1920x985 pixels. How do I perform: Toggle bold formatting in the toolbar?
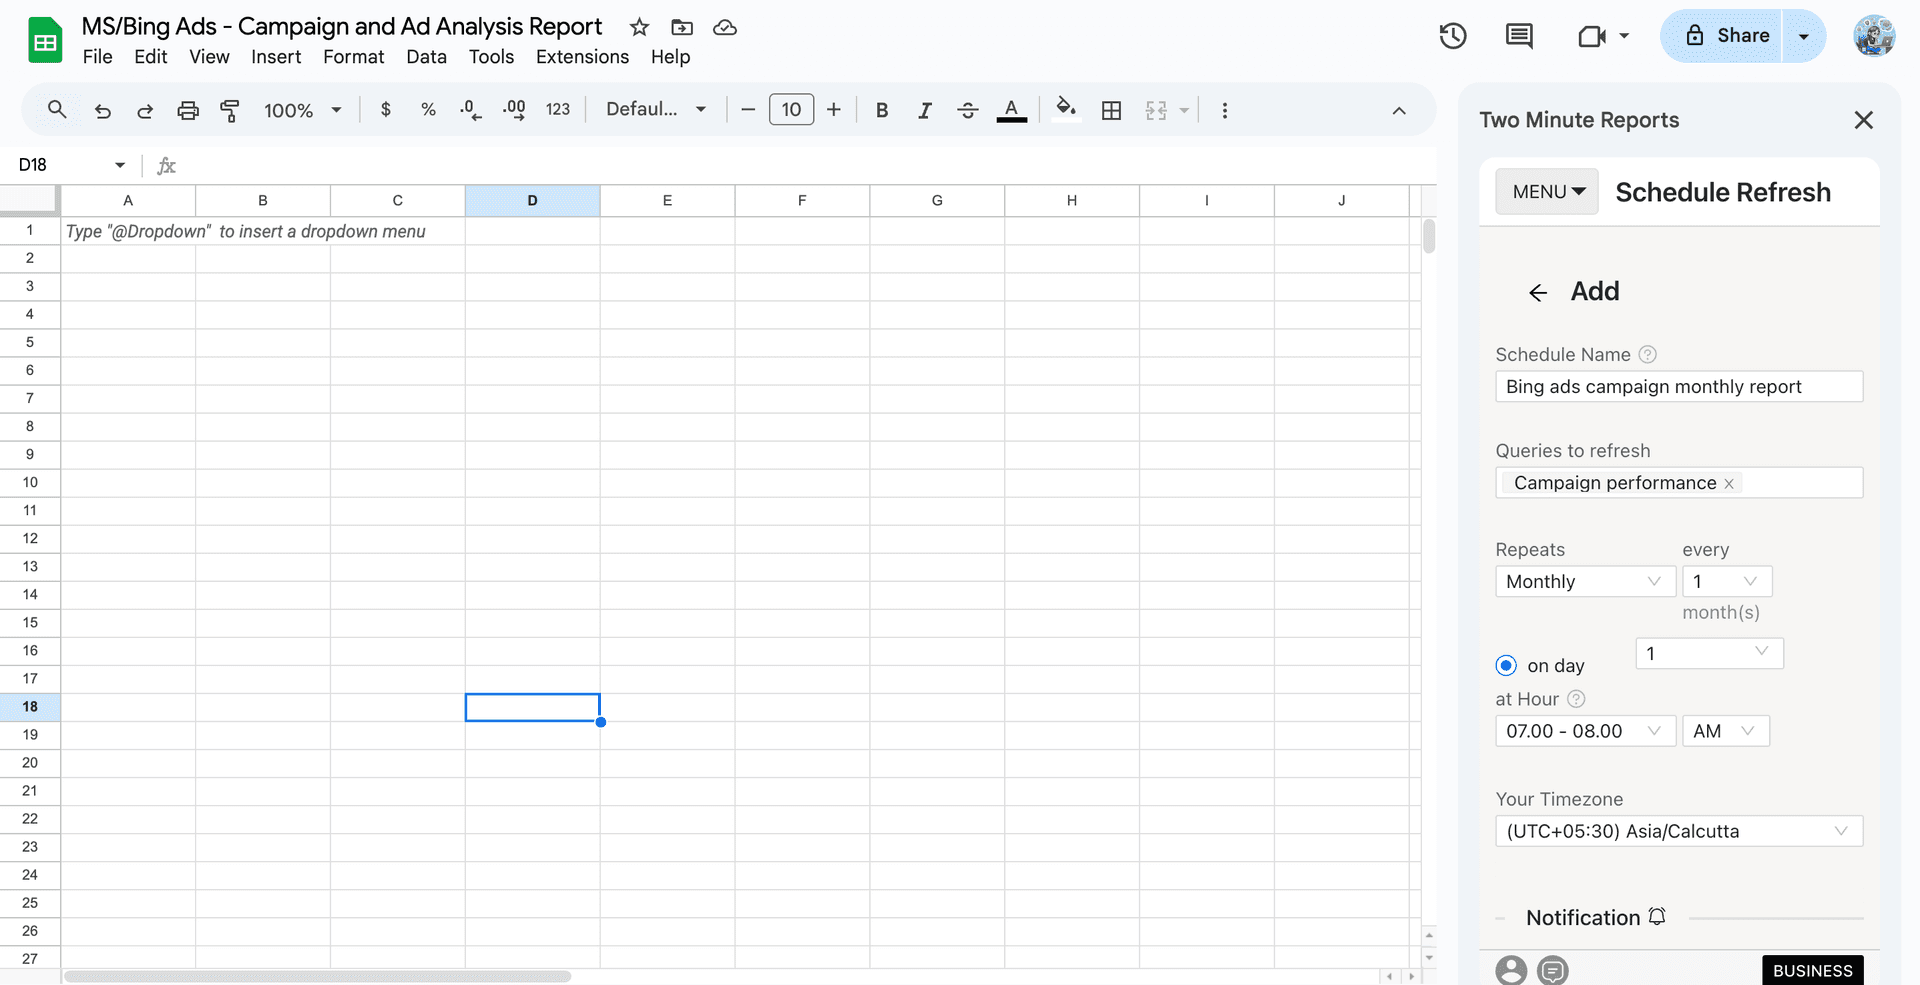[881, 110]
